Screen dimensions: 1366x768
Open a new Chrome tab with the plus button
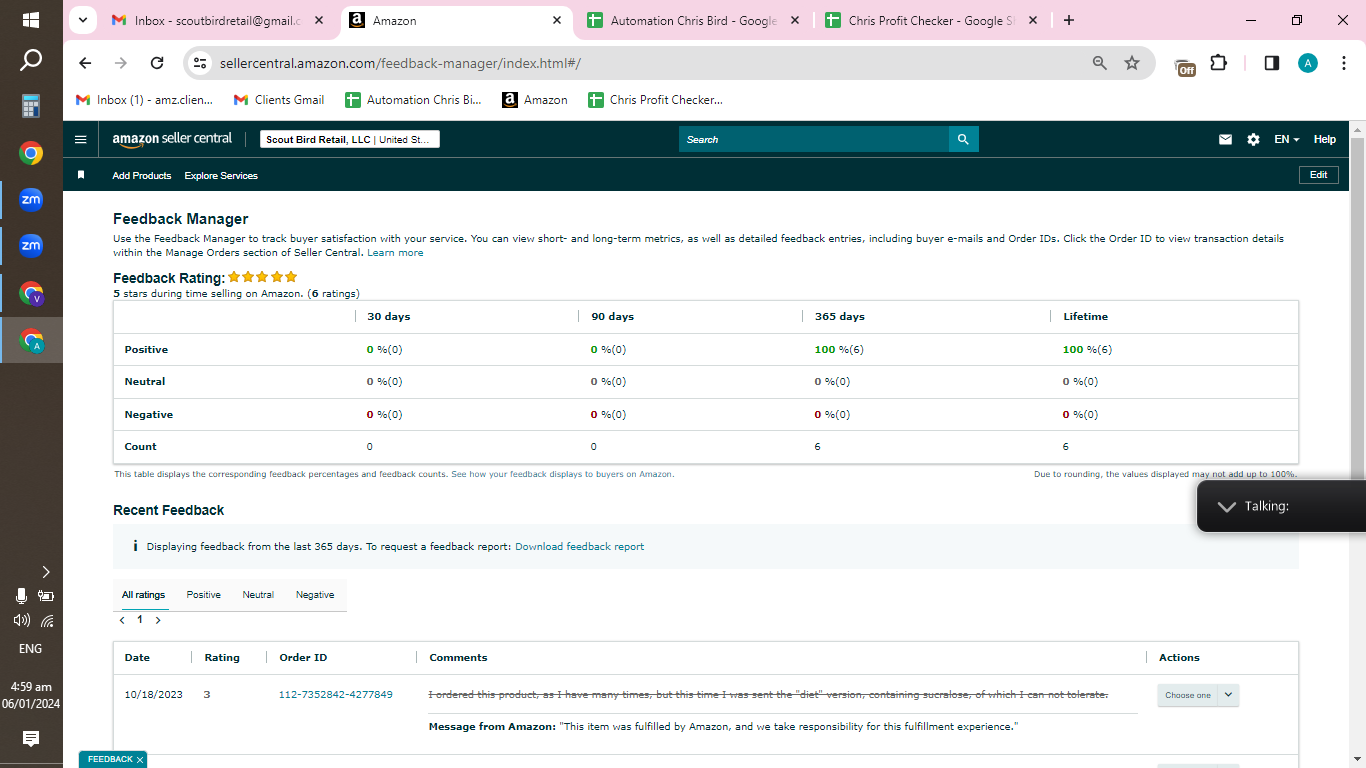point(1069,20)
